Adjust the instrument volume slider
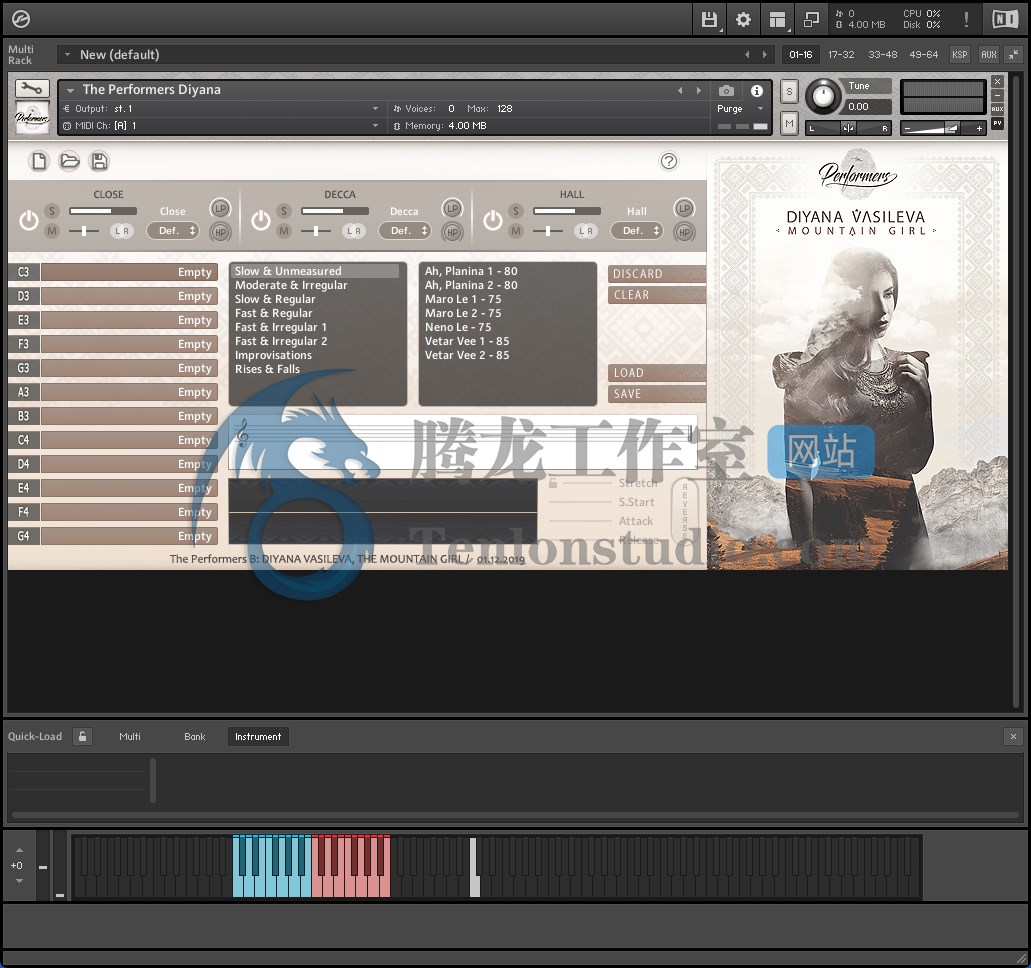Screen dimensions: 1031x968 (x=942, y=128)
